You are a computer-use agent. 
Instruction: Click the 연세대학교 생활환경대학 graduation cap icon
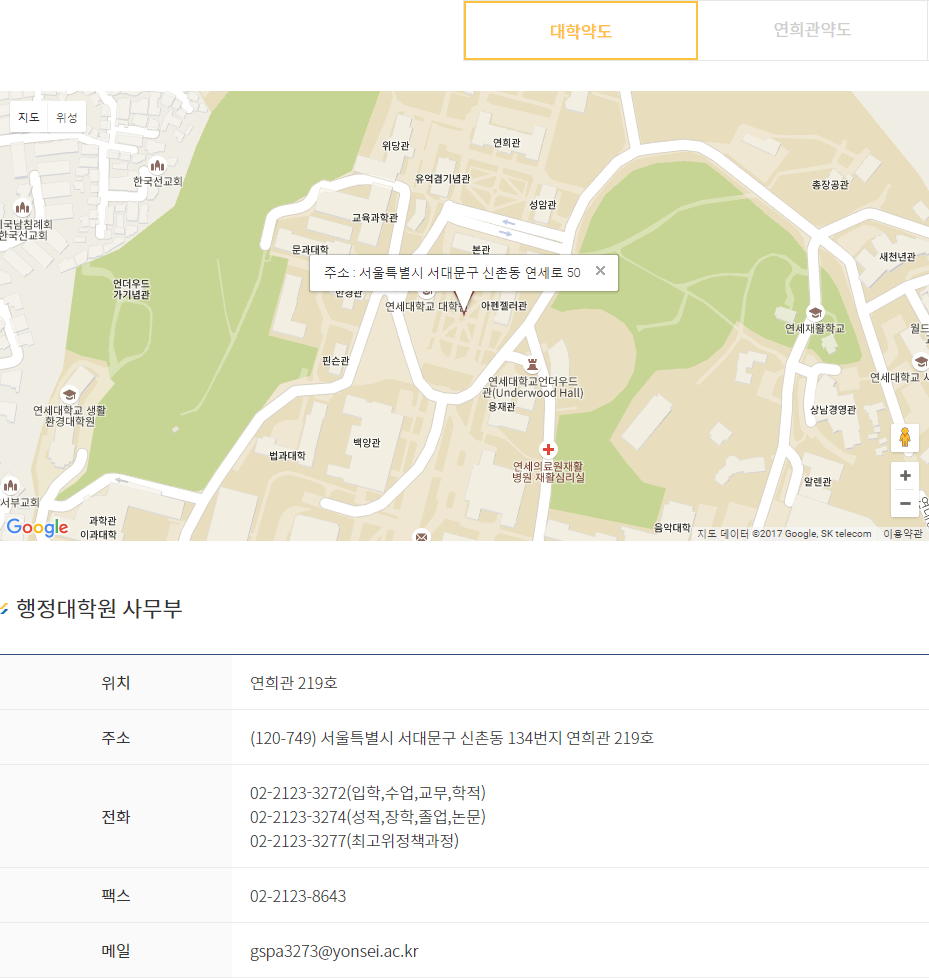click(x=69, y=395)
